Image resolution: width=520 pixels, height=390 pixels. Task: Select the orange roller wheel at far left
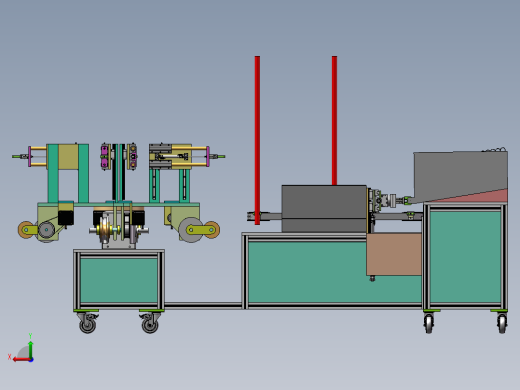coord(25,230)
